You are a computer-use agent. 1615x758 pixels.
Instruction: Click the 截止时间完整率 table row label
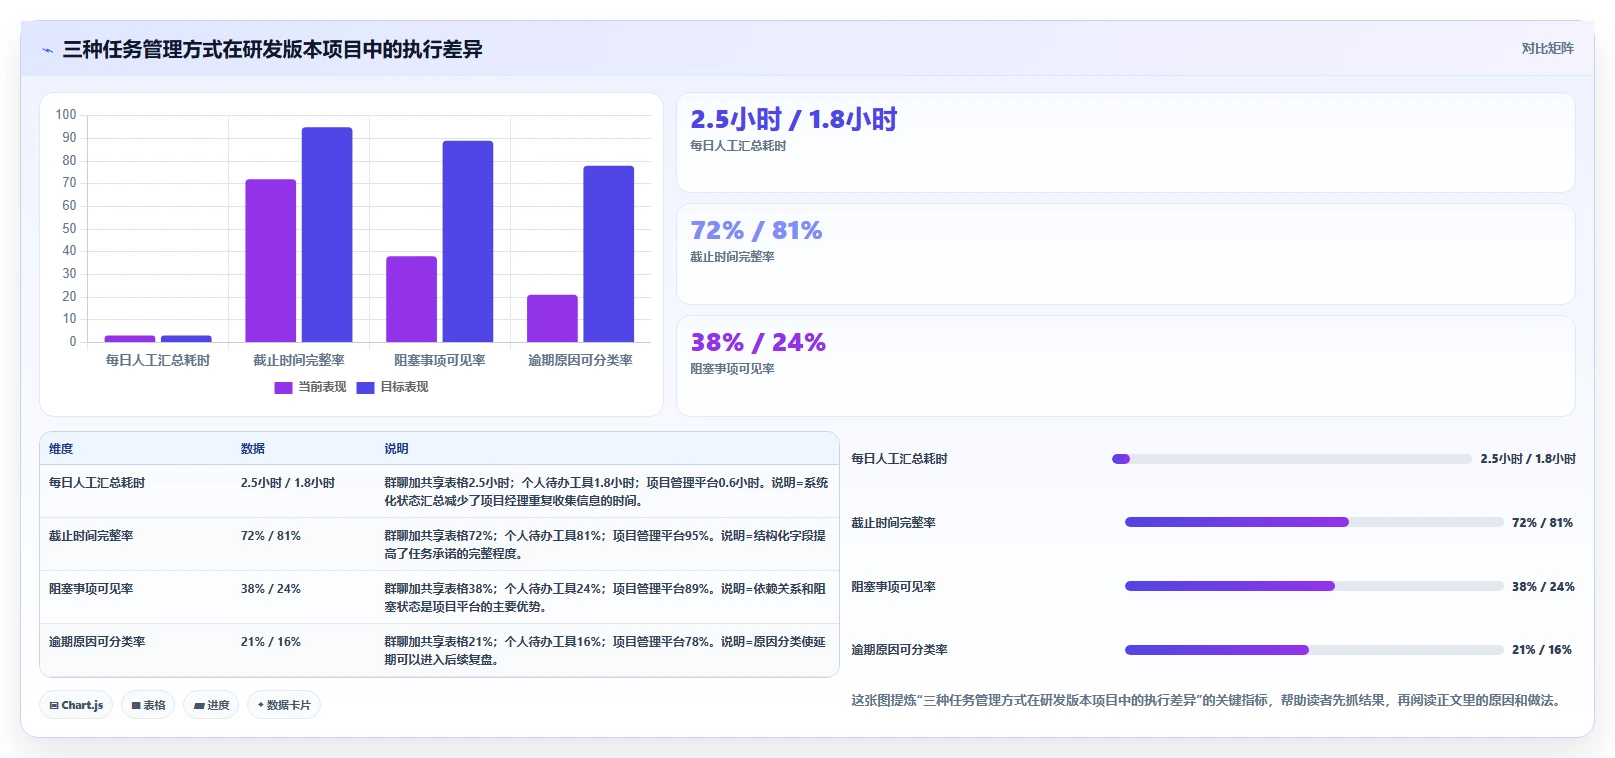(x=91, y=536)
